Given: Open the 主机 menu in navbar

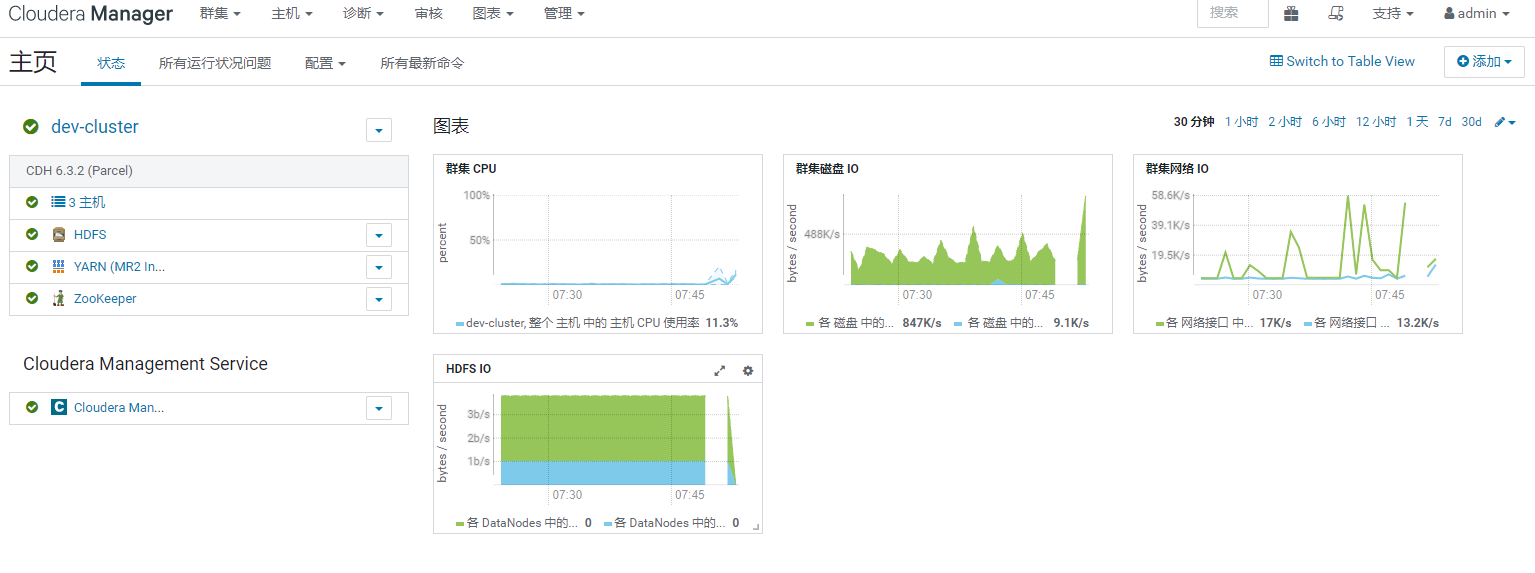Looking at the screenshot, I should point(292,13).
